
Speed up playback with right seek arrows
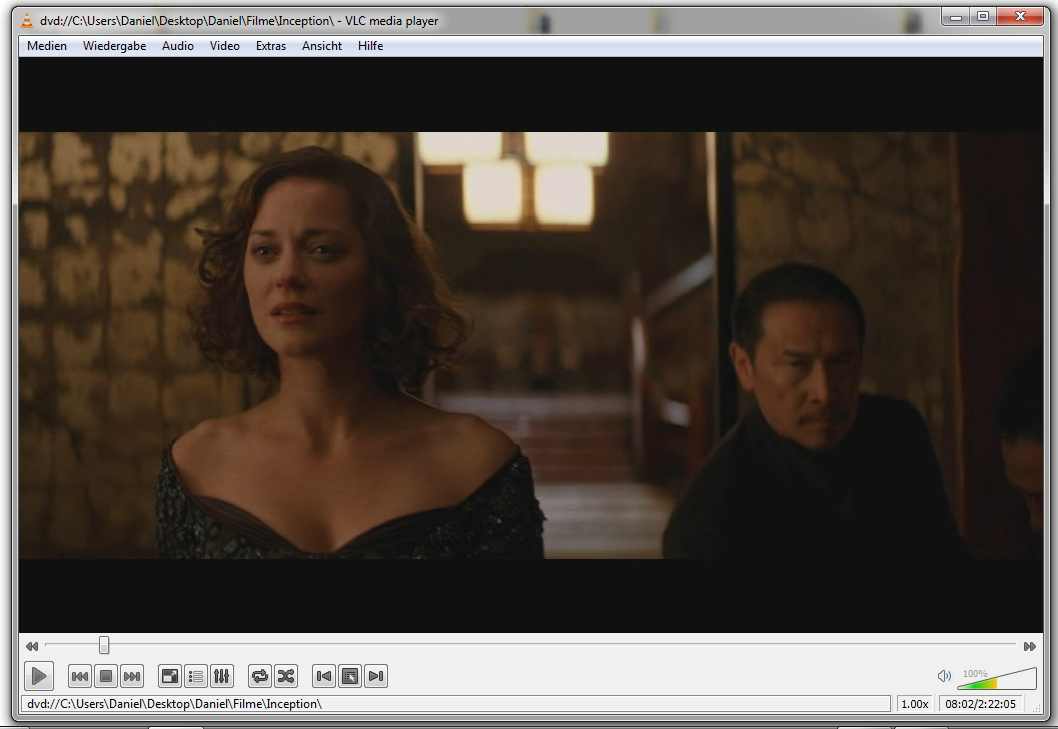point(1030,646)
